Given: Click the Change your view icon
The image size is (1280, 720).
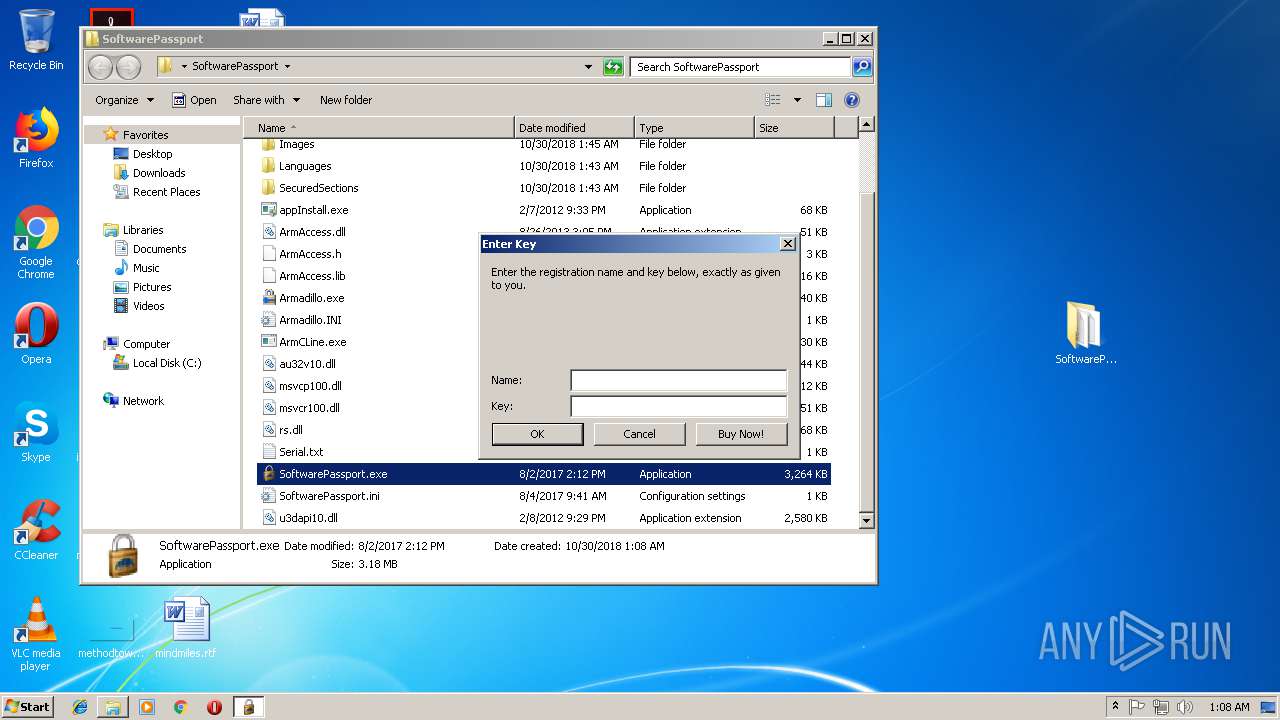Looking at the screenshot, I should coord(772,100).
